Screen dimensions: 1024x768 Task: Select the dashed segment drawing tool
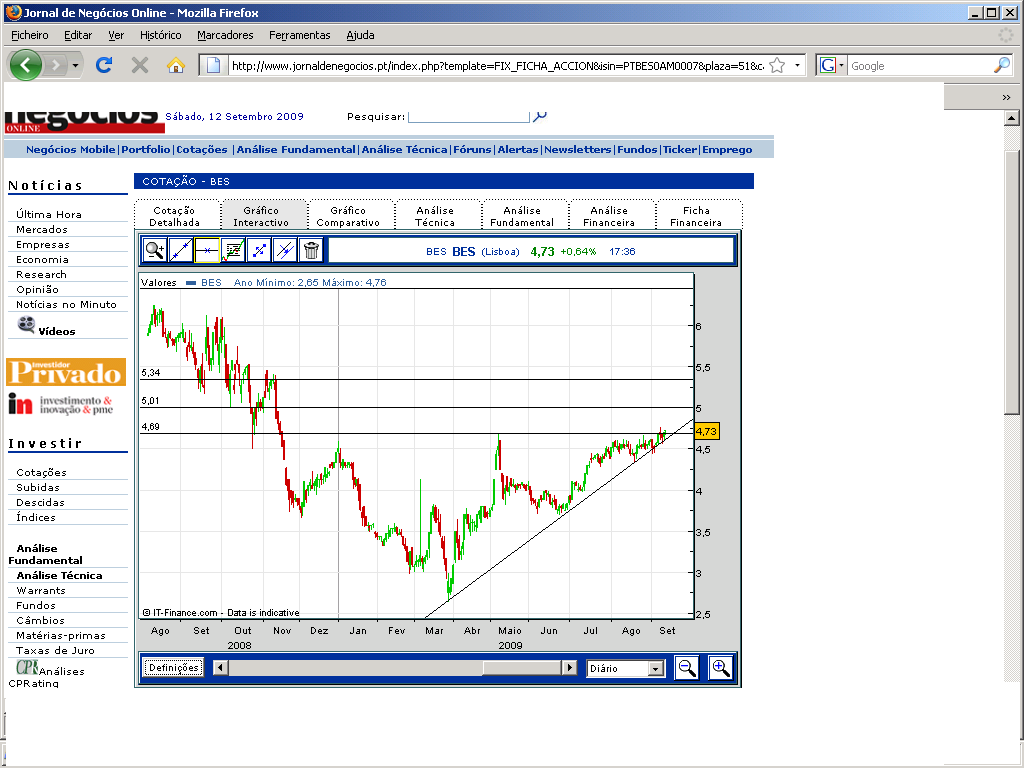pos(259,250)
